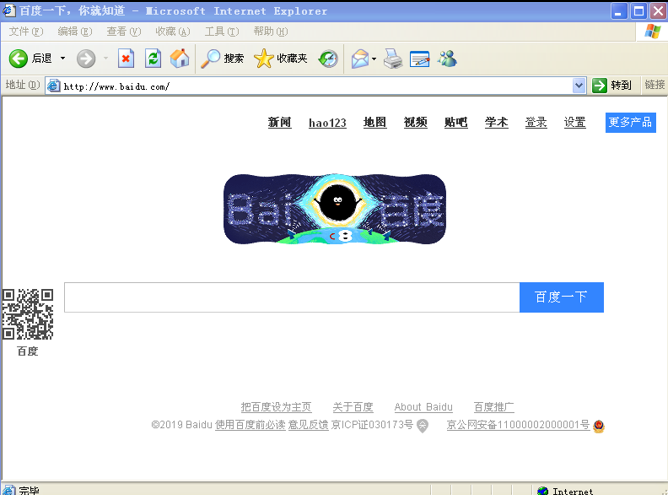Click the Messenger people icon
This screenshot has width=668, height=495.
pos(448,59)
